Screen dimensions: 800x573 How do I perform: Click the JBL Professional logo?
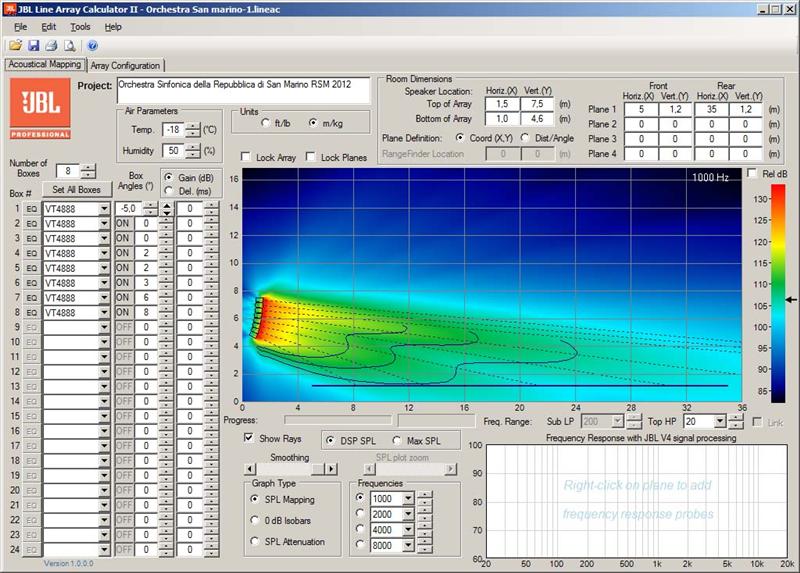[x=40, y=108]
